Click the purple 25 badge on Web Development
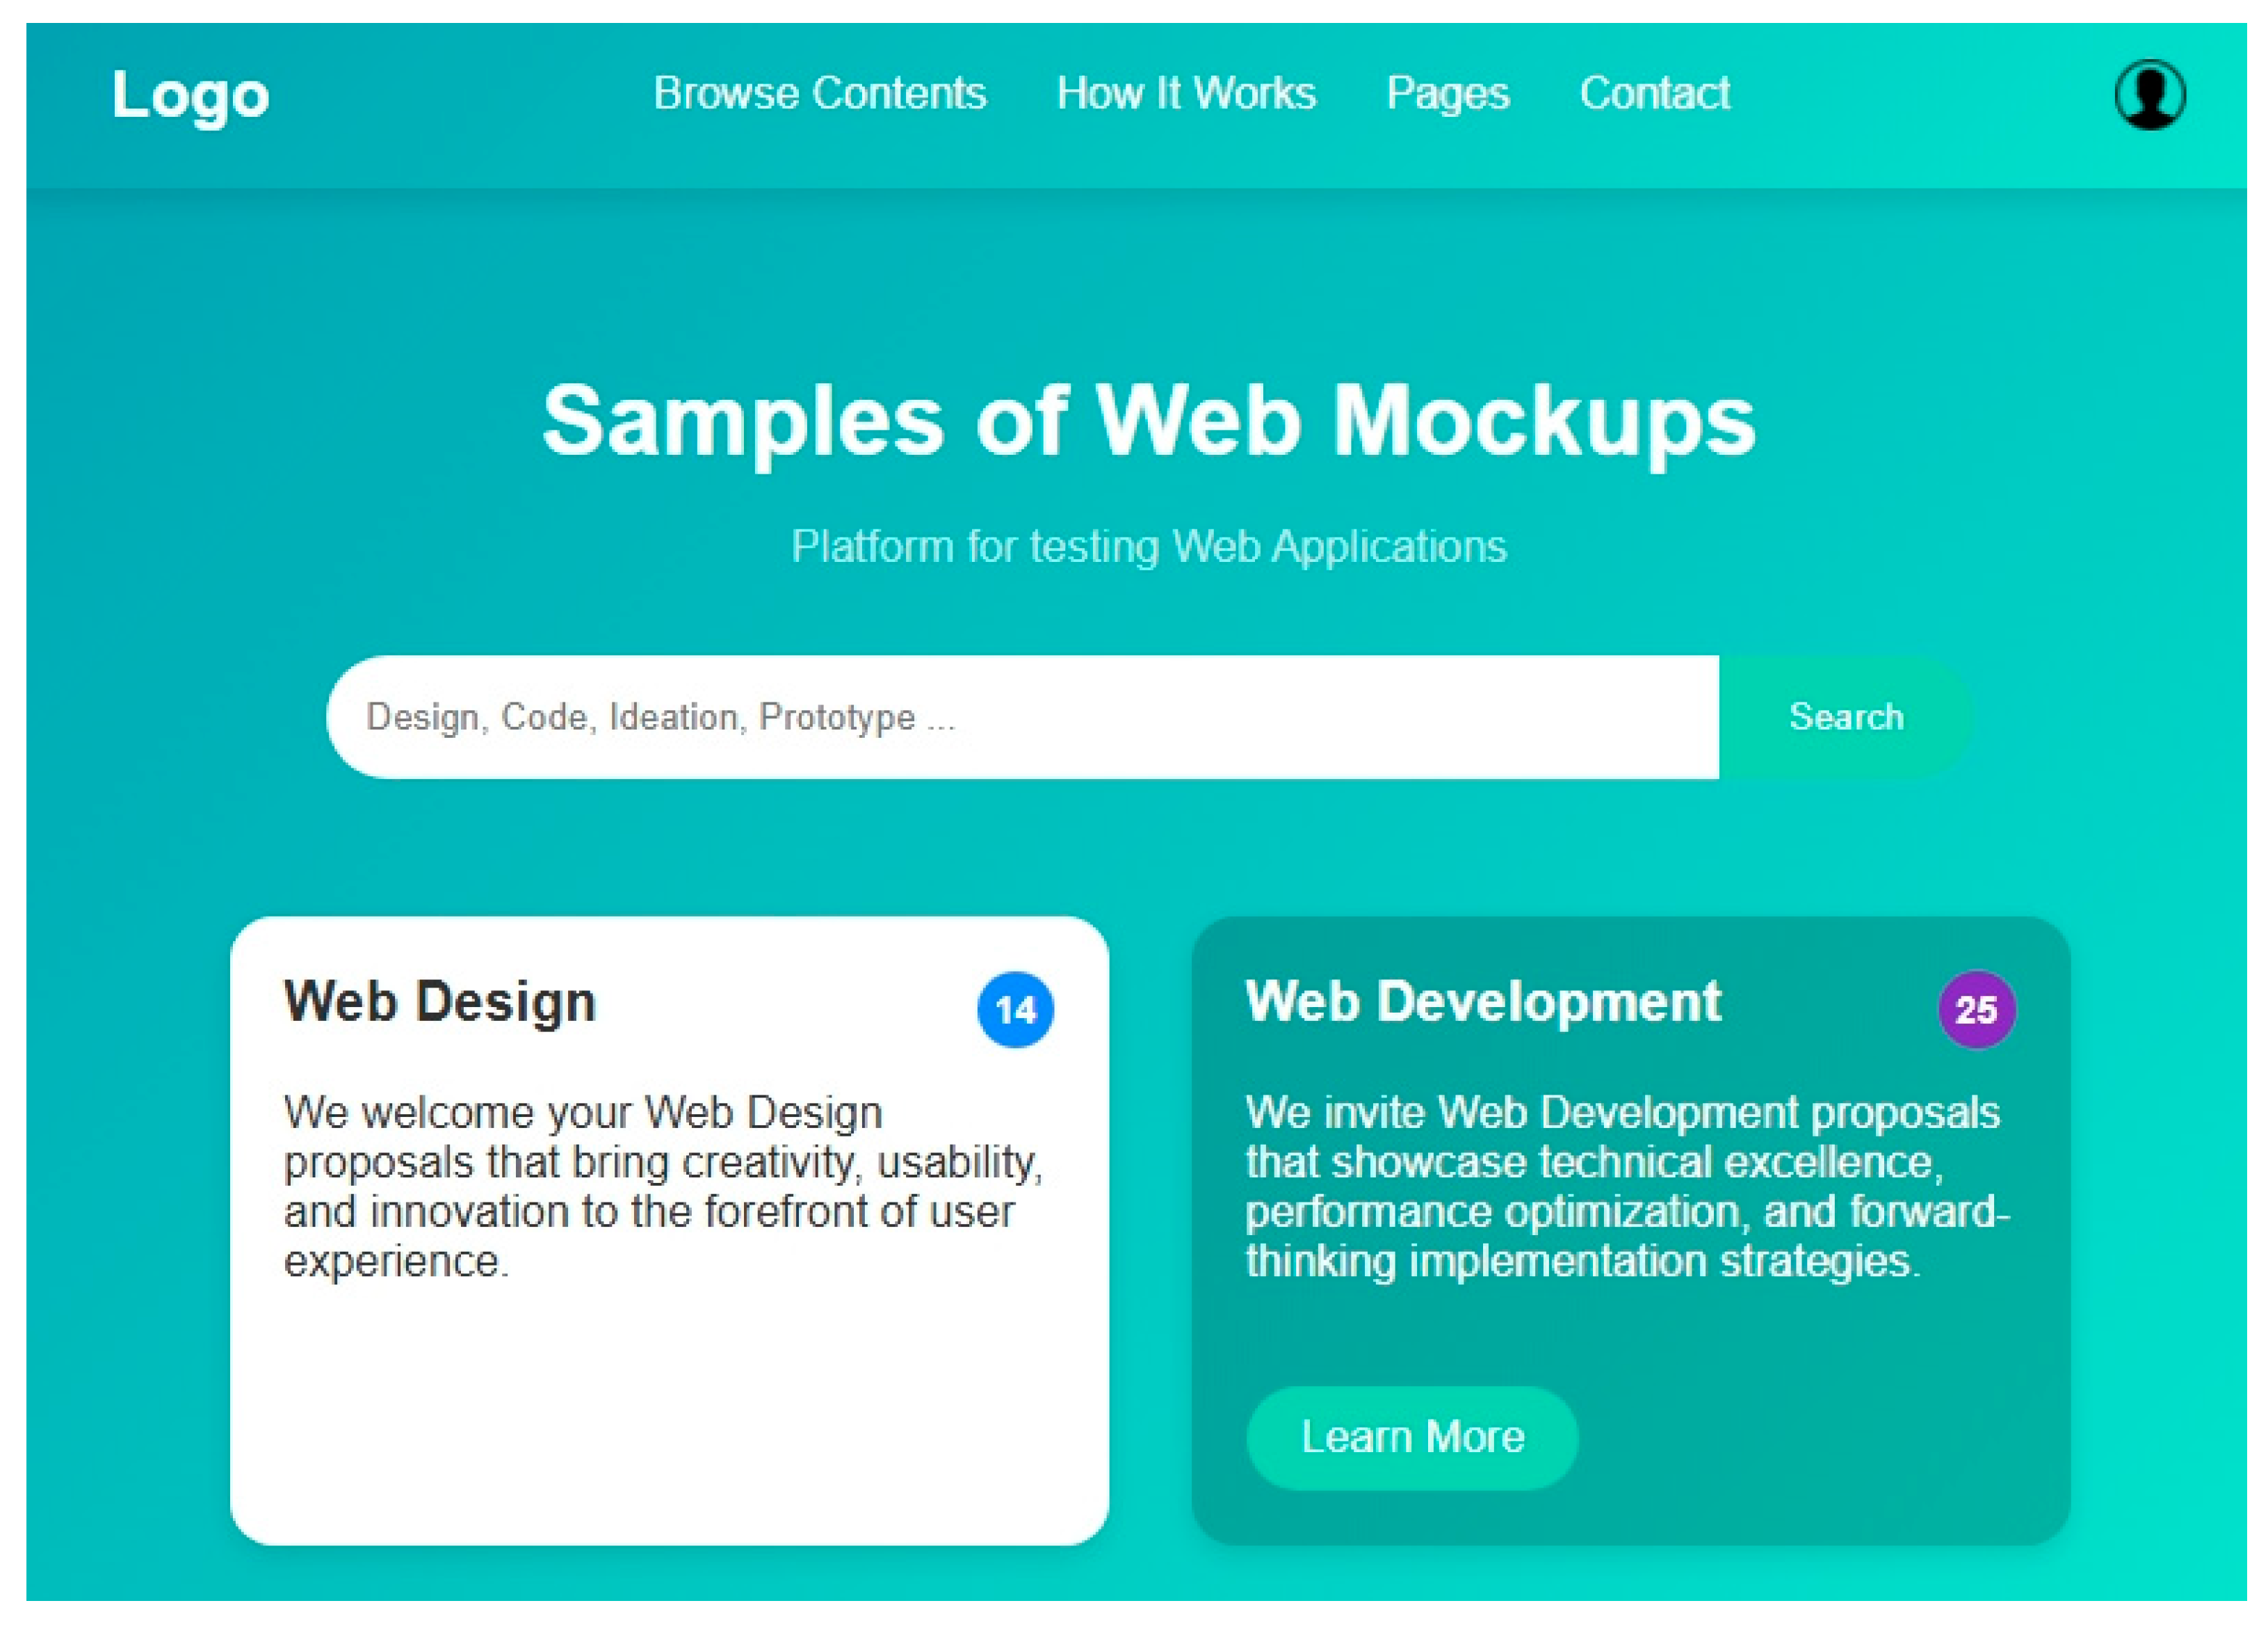The width and height of the screenshot is (2268, 1626). pos(1977,1010)
